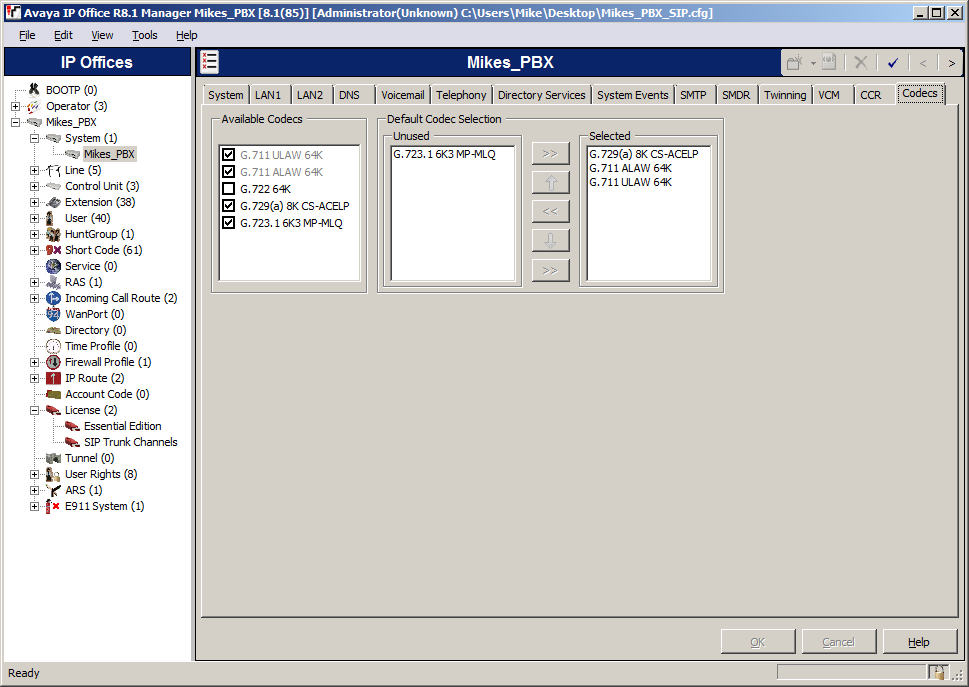Click the Help button in the dialog

(x=919, y=642)
